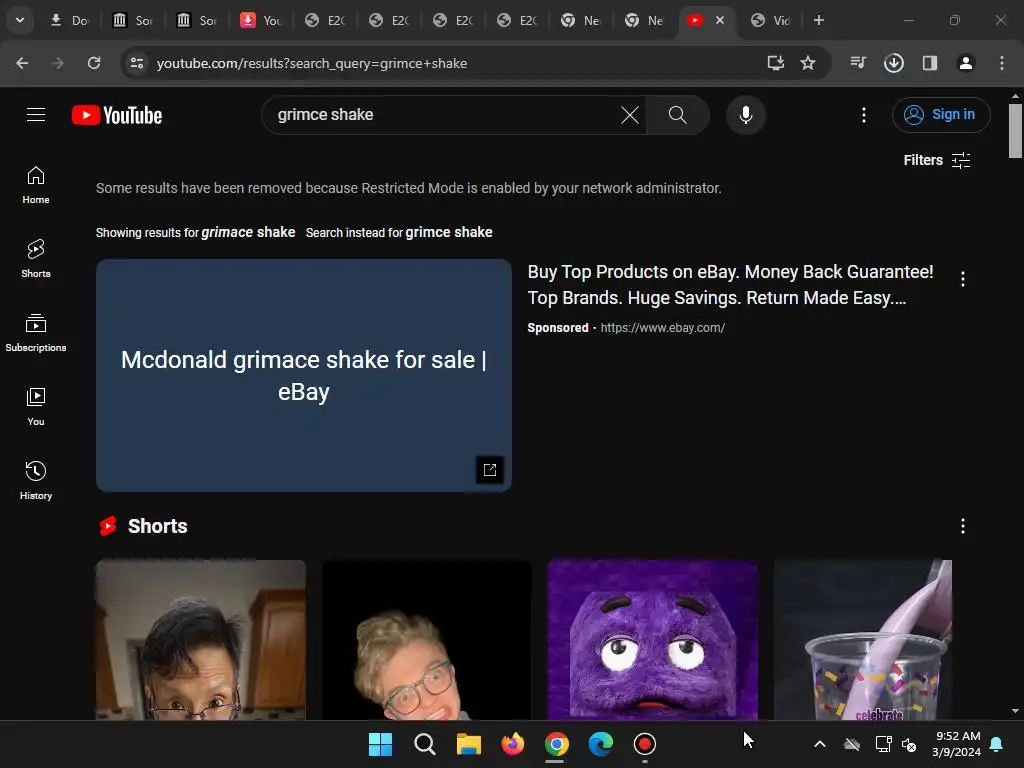Image resolution: width=1024 pixels, height=768 pixels.
Task: Launch Firefox from the taskbar
Action: [x=513, y=744]
